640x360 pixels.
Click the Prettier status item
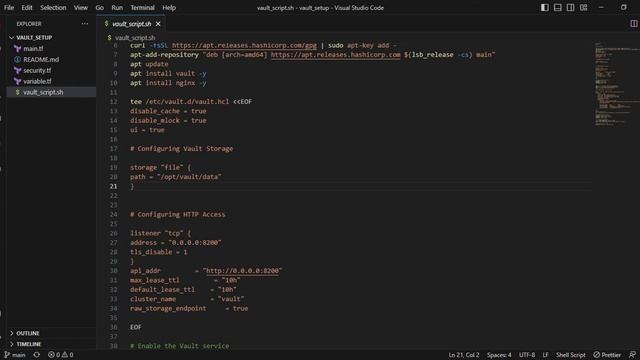pos(607,355)
